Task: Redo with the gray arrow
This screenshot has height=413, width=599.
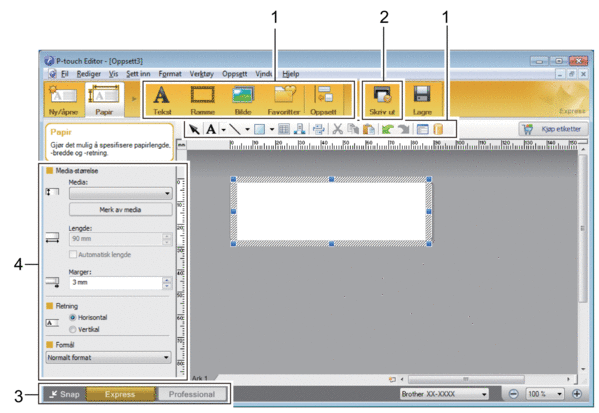Action: coord(403,130)
